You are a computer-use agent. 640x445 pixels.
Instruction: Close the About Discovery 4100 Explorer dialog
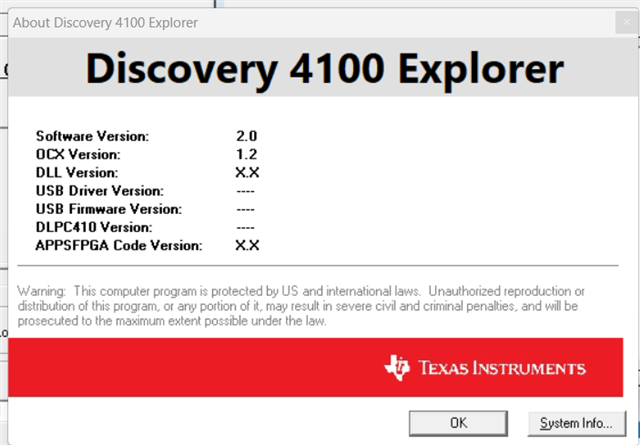pos(627,22)
